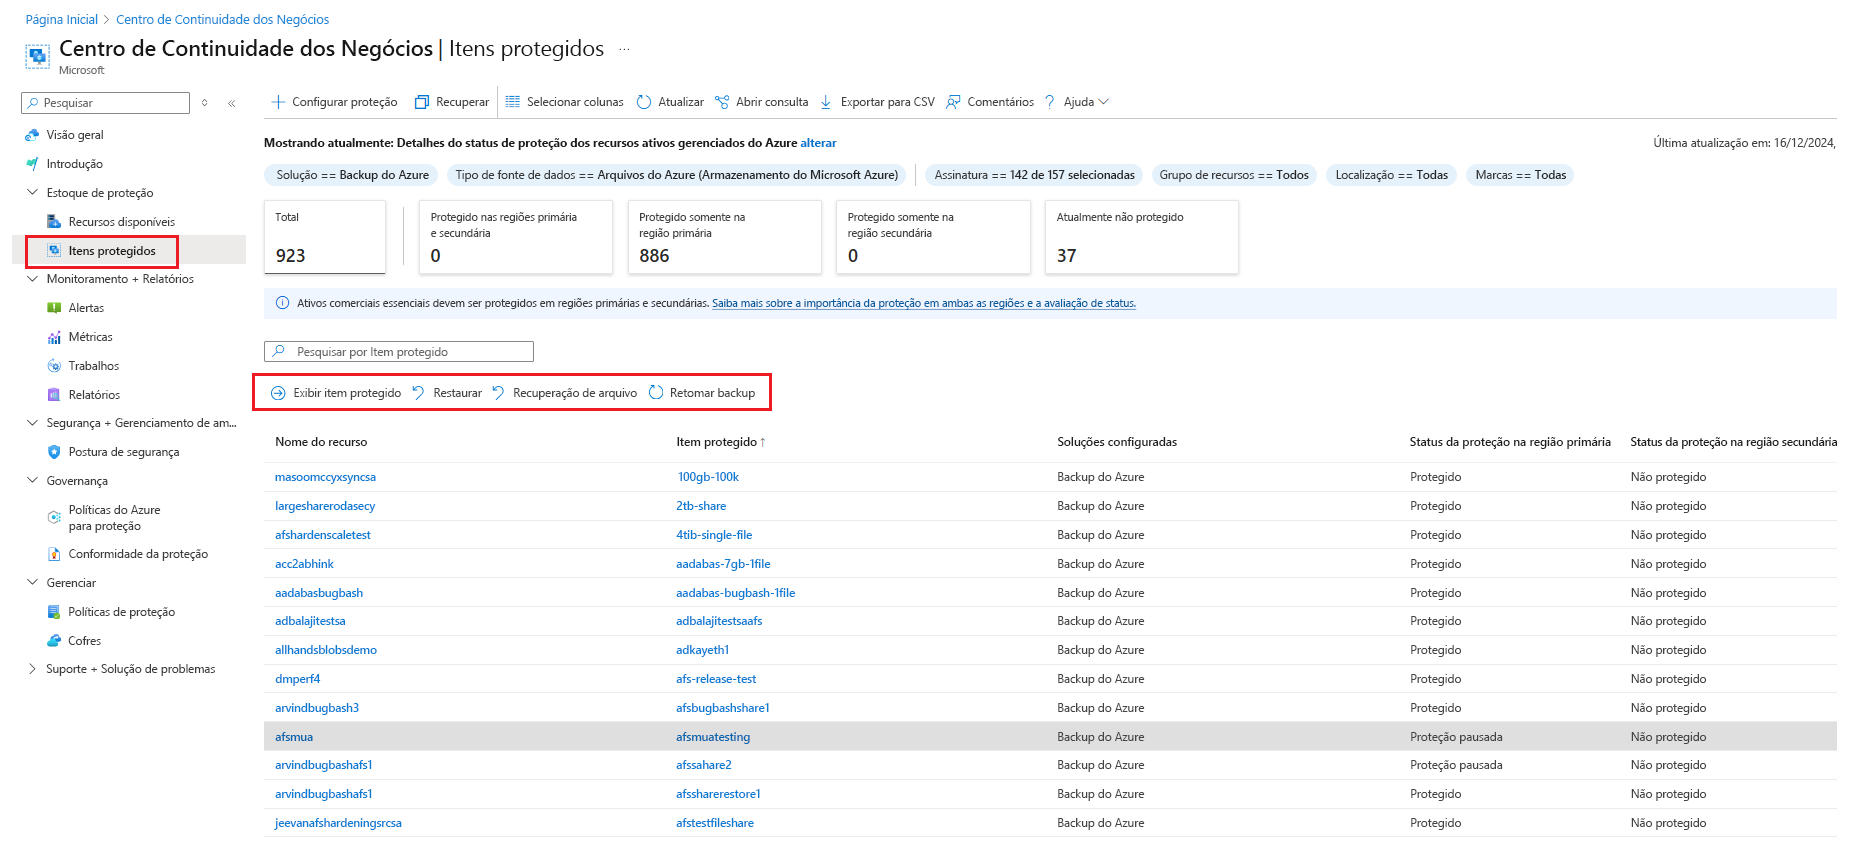Click the Localização == Todas filter pill
1862x843 pixels.
tap(1392, 175)
